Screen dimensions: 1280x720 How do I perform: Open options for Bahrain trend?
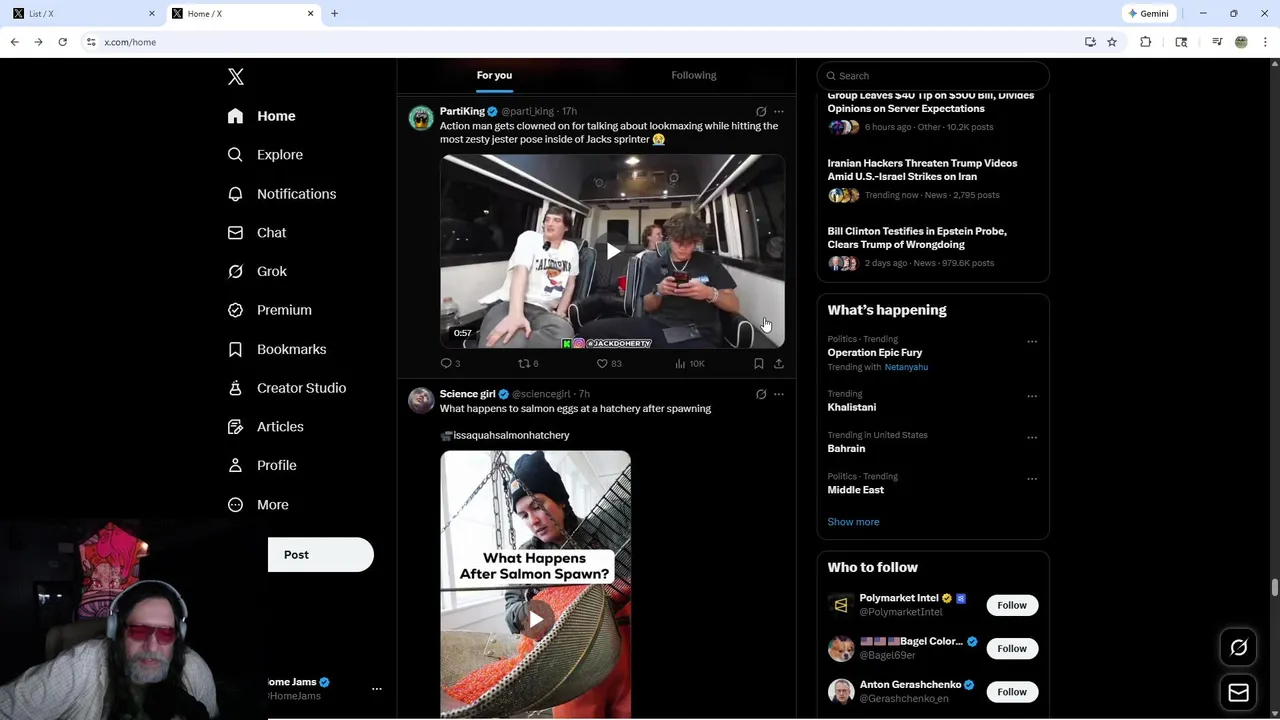click(1032, 438)
